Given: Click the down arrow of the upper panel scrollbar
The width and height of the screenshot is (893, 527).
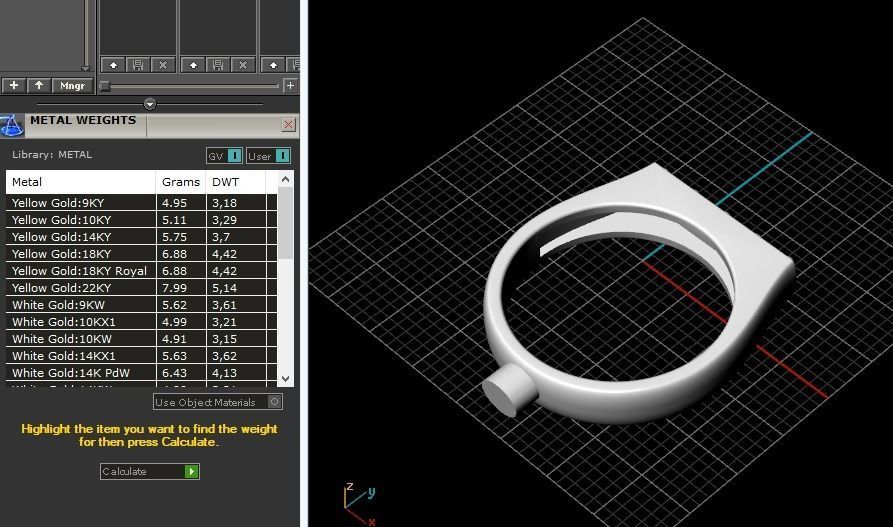Looking at the screenshot, I should (x=85, y=68).
